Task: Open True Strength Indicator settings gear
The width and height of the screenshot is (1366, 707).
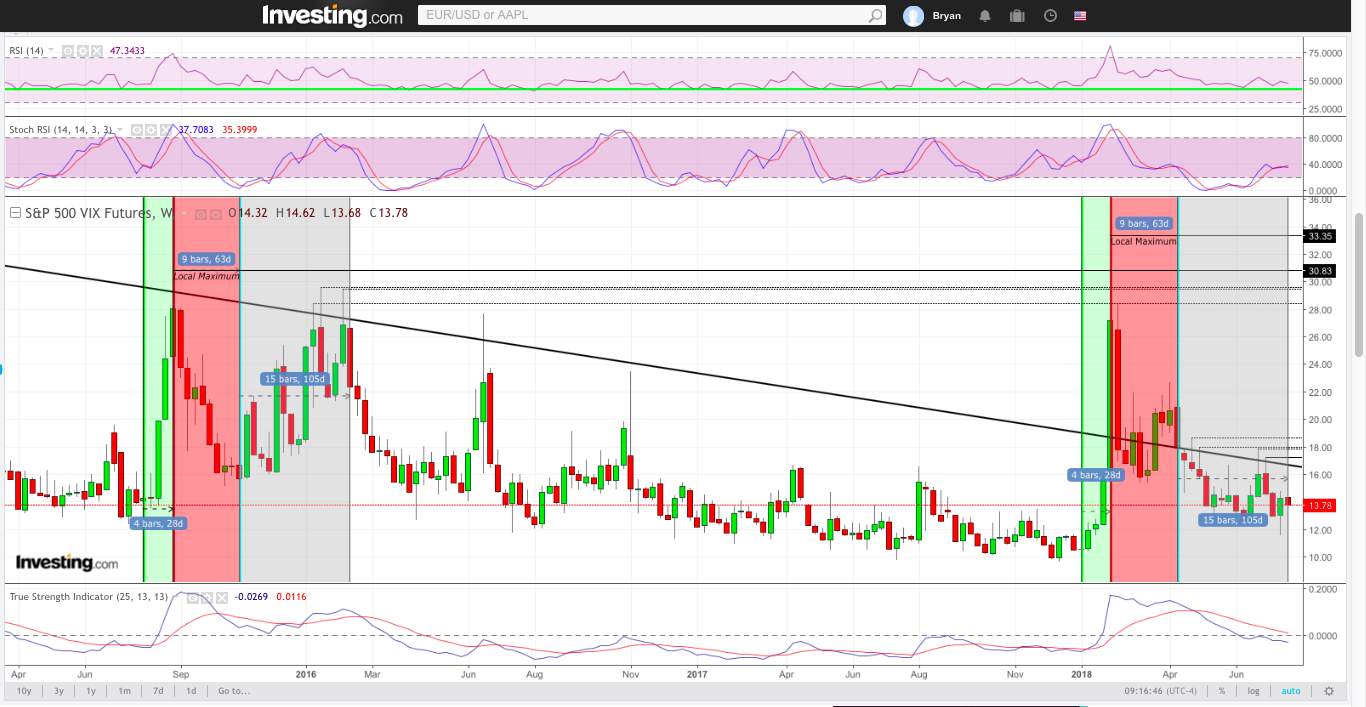Action: click(207, 598)
